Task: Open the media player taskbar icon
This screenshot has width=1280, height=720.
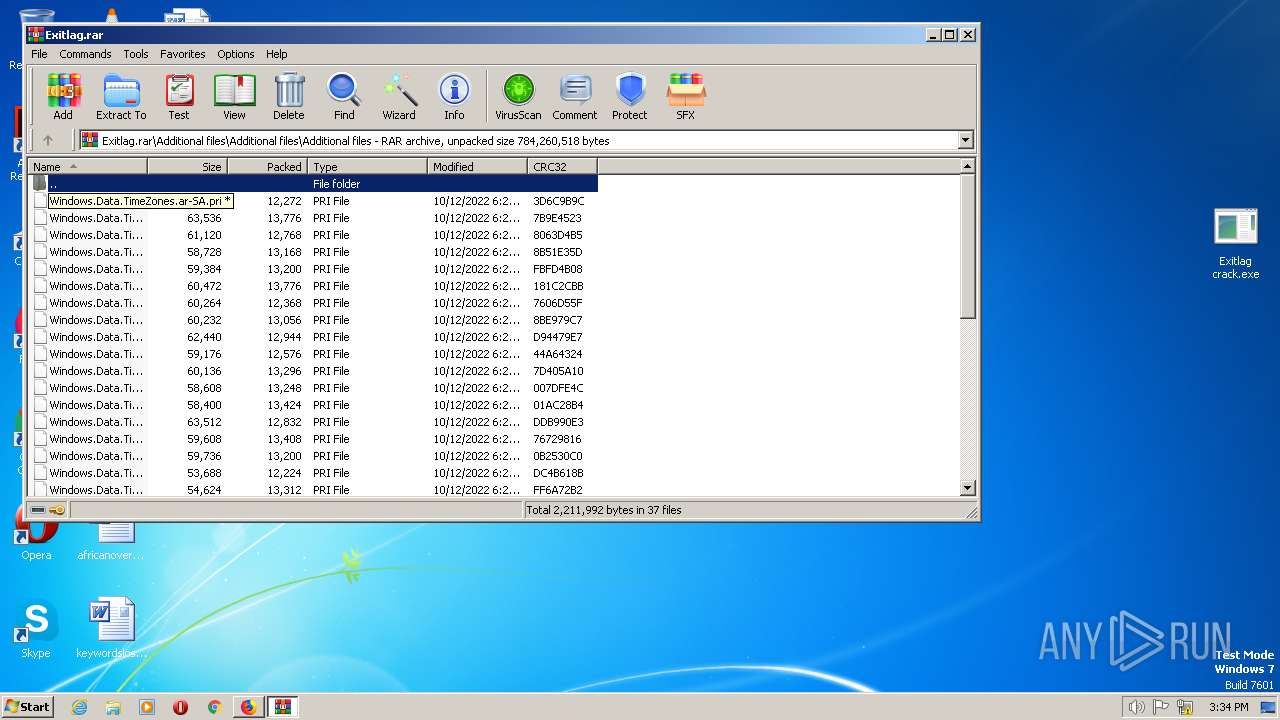Action: click(x=147, y=707)
